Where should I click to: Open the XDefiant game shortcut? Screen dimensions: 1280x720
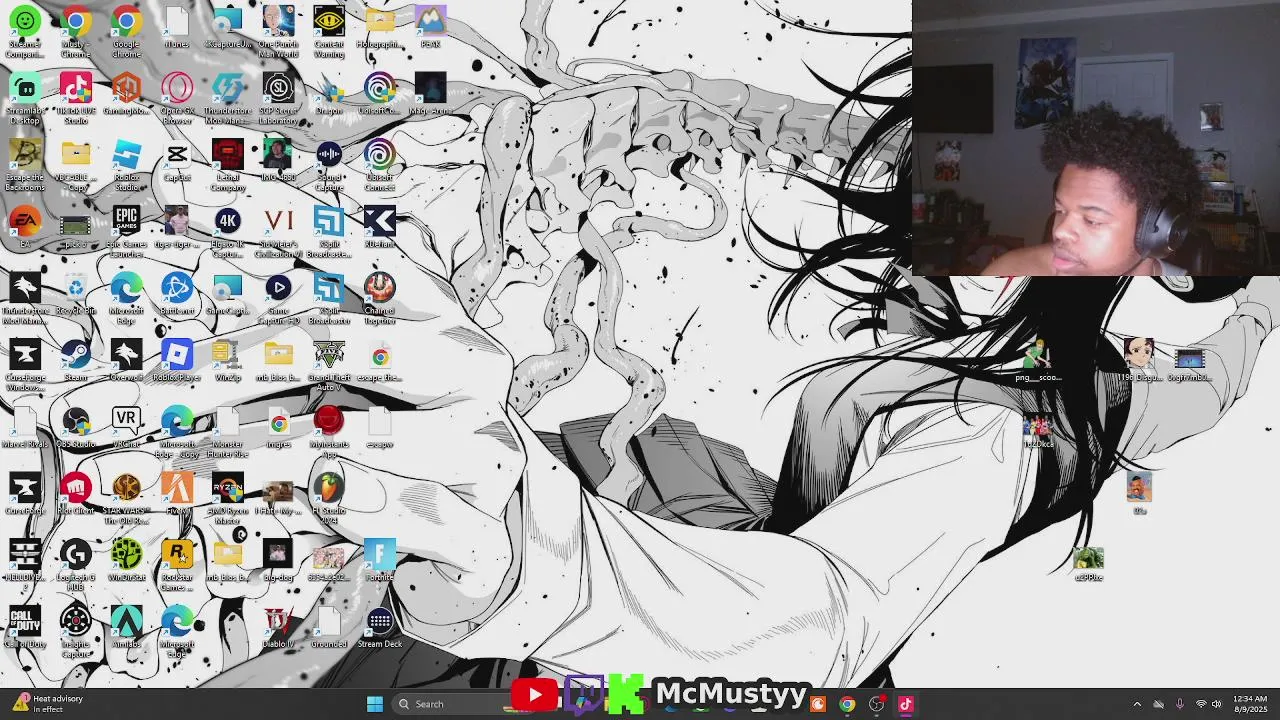[x=379, y=228]
